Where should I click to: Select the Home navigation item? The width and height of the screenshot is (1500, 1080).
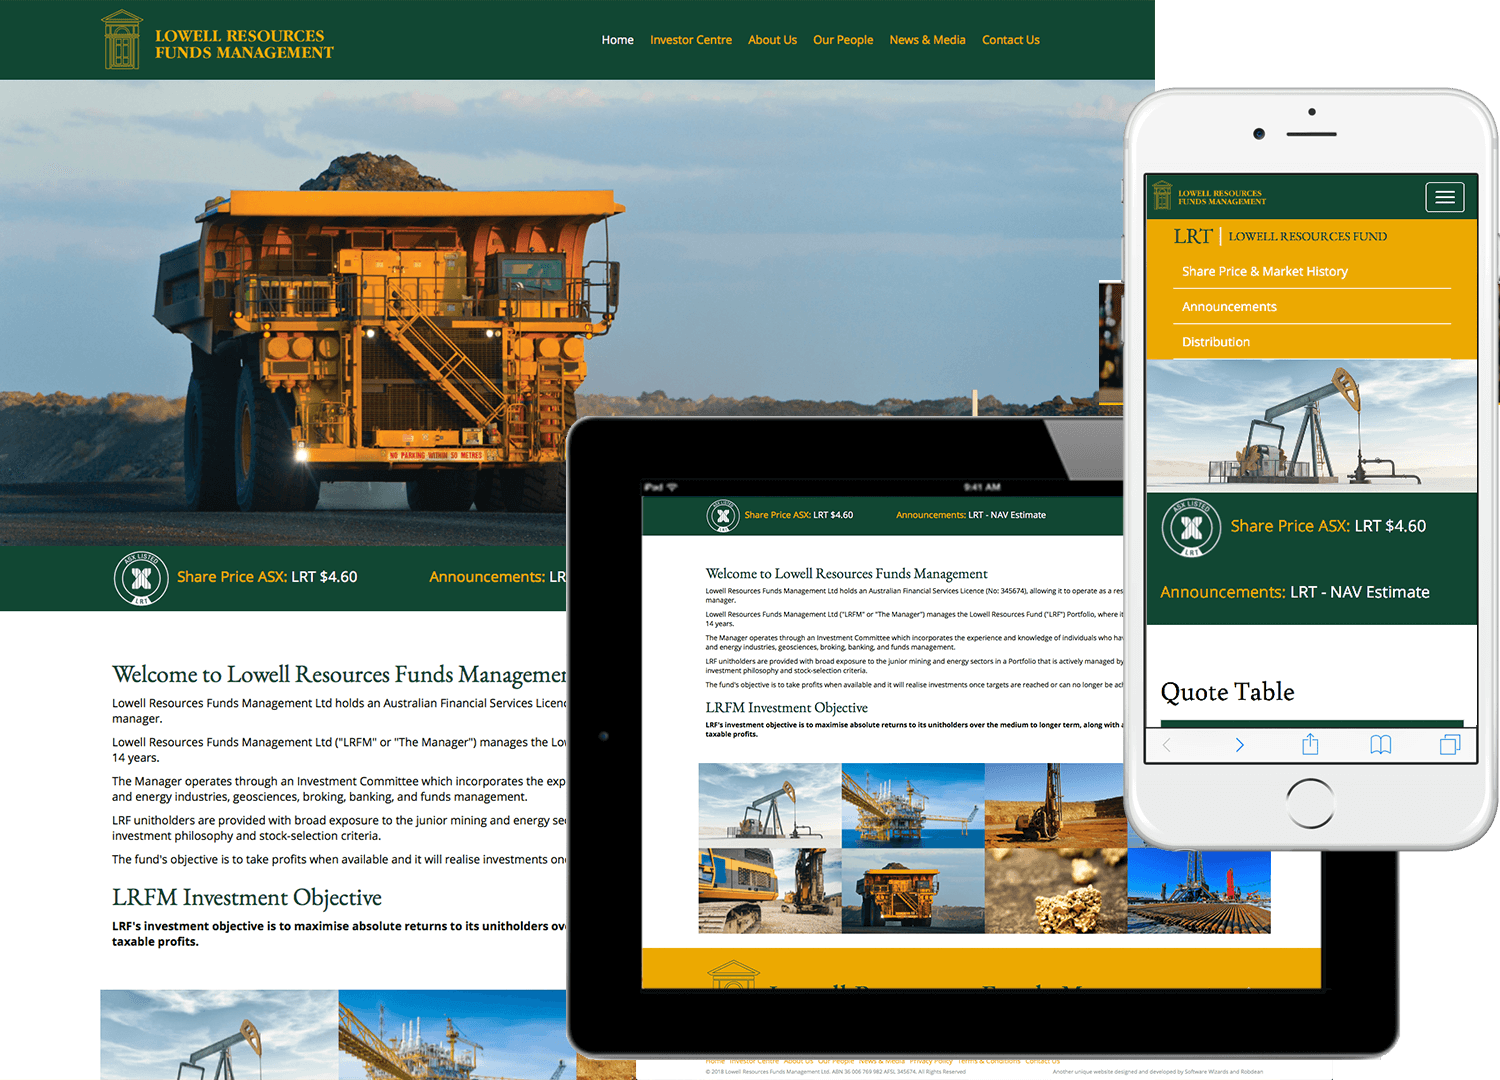617,39
